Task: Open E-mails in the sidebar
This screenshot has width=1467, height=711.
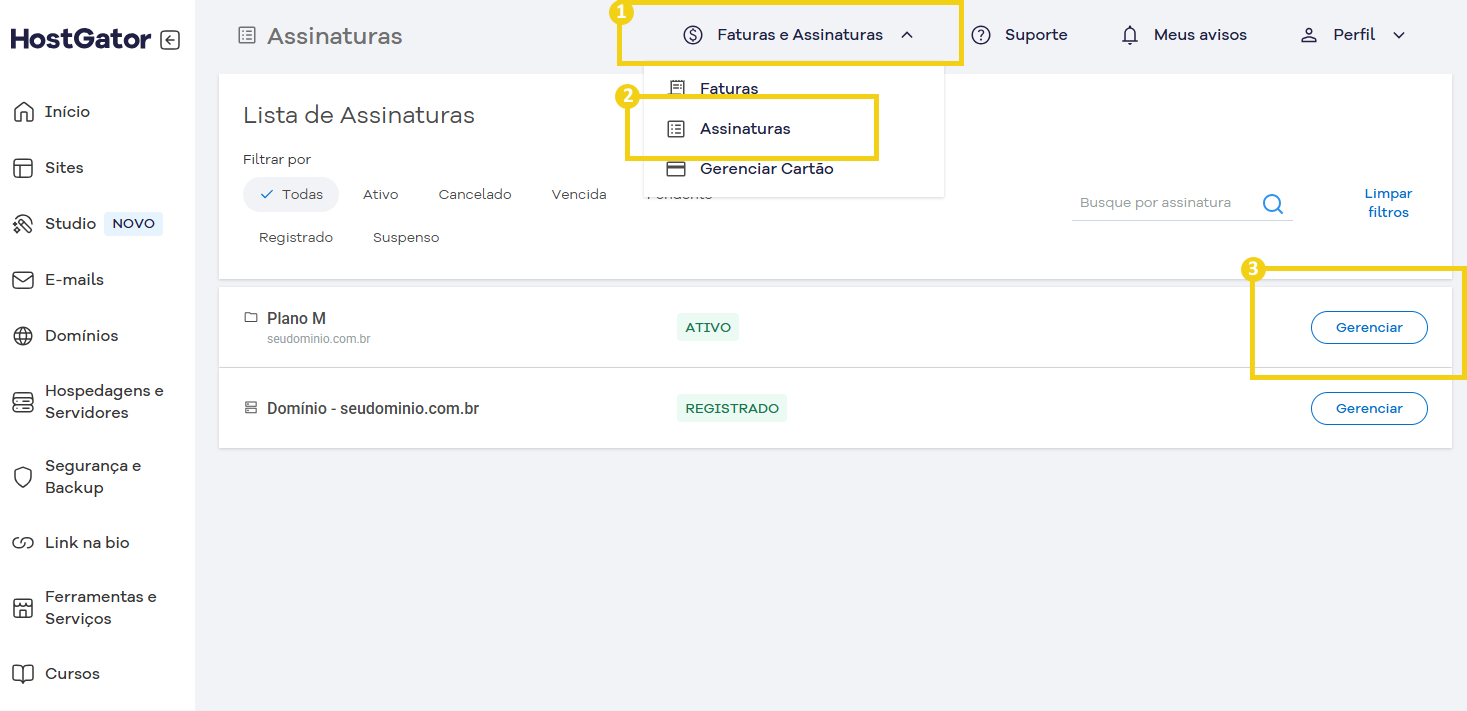Action: pyautogui.click(x=74, y=280)
